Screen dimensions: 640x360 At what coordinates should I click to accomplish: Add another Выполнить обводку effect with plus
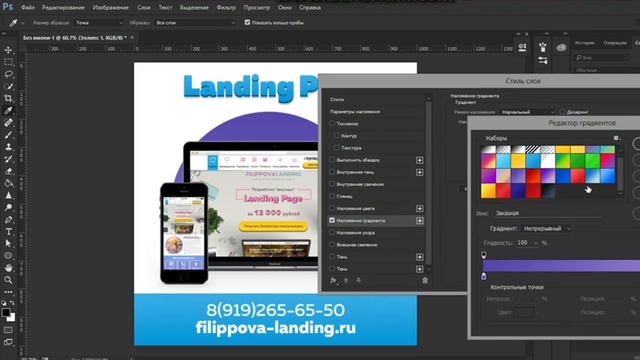point(419,160)
